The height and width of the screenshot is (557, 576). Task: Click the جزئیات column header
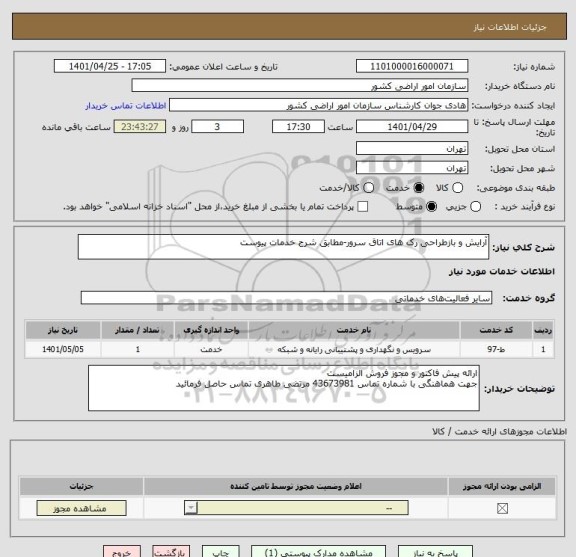[82, 486]
